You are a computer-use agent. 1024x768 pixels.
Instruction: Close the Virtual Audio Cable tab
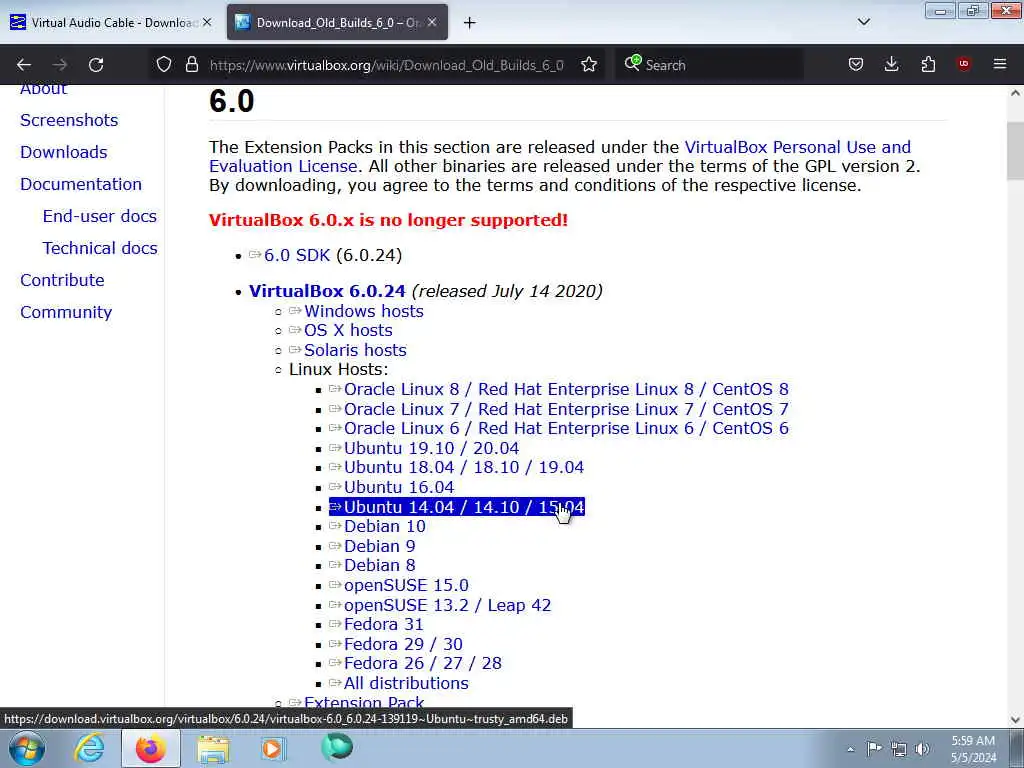pos(207,22)
